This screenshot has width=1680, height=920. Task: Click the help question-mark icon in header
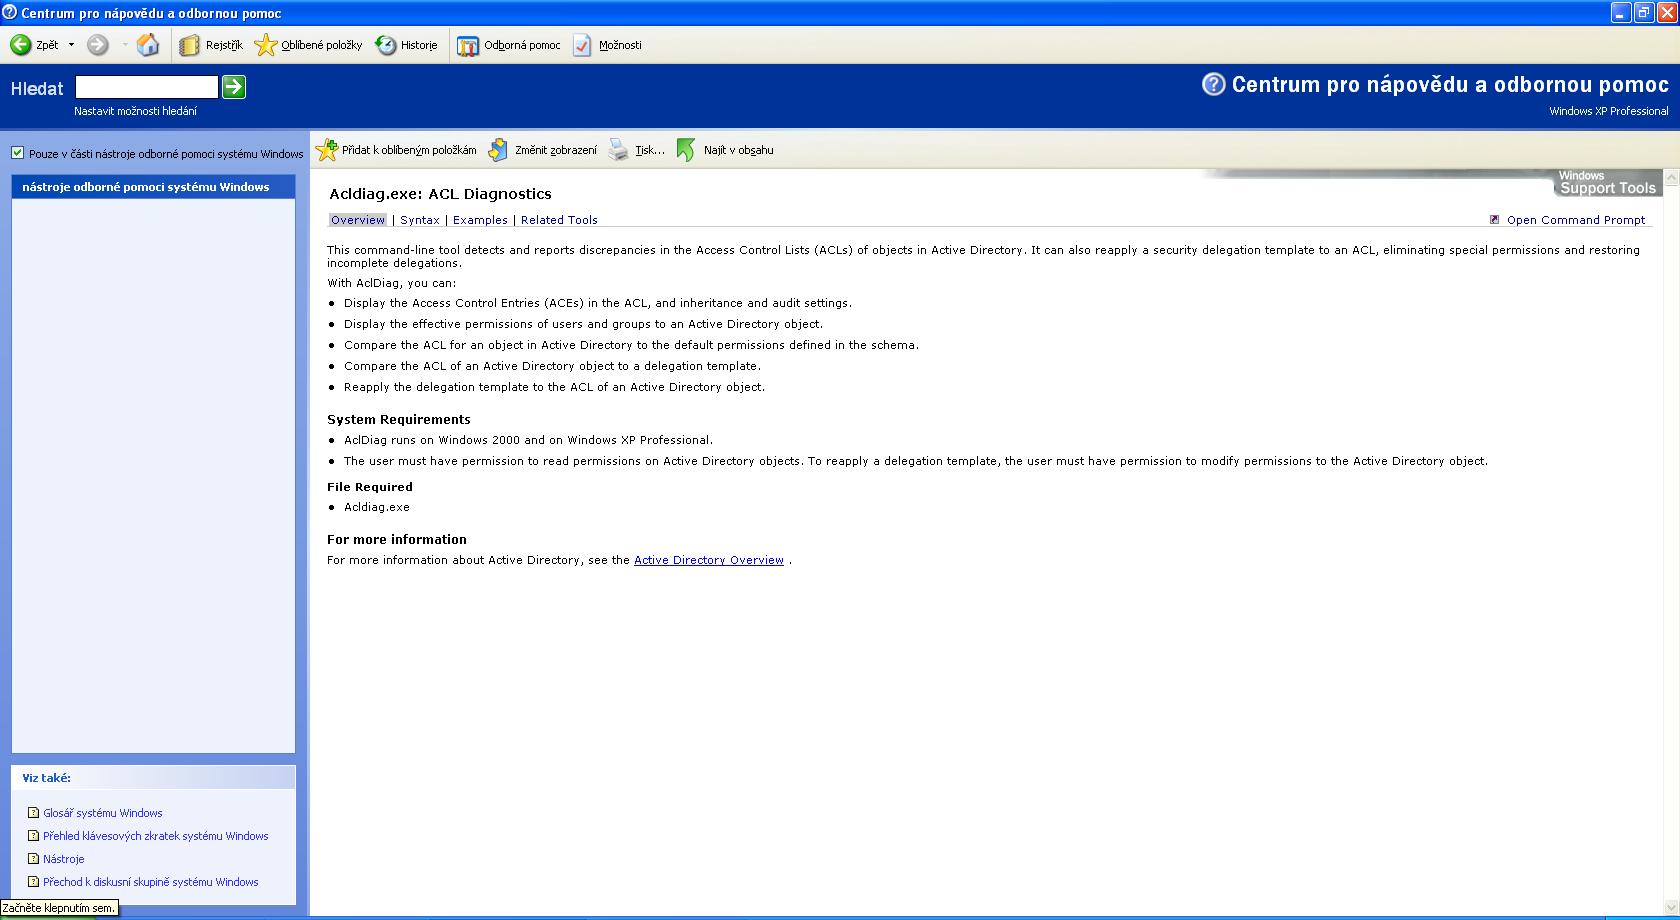(x=1213, y=84)
